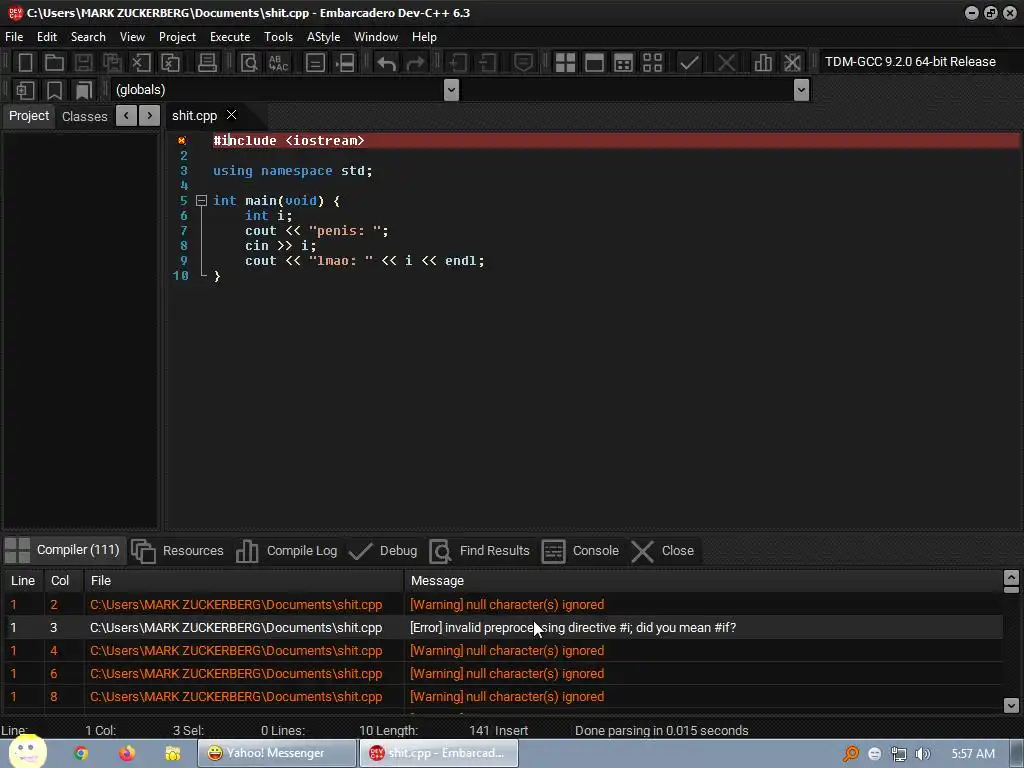Collapse the main function fold marker

201,200
